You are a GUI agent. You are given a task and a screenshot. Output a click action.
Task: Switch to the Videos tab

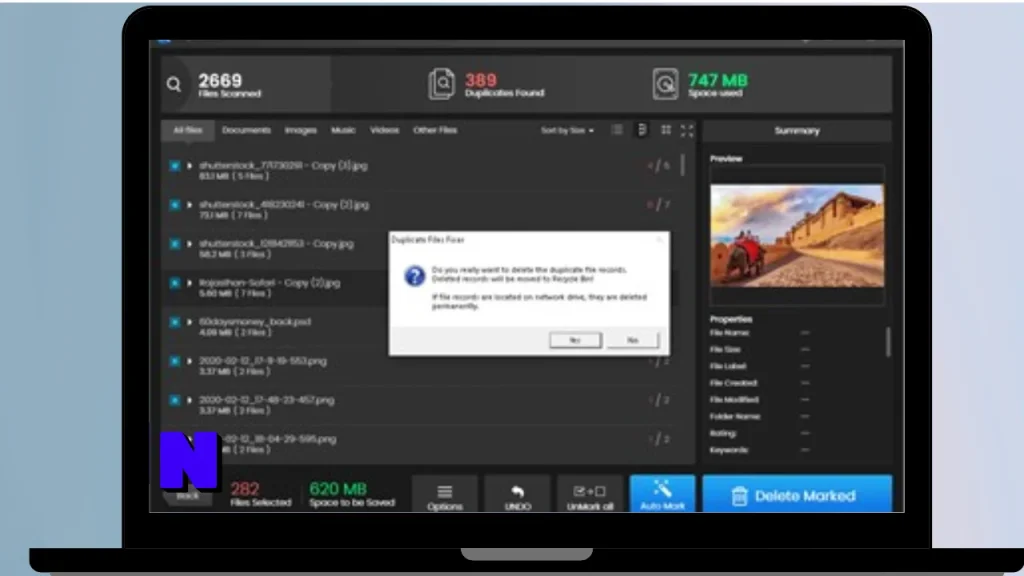384,130
